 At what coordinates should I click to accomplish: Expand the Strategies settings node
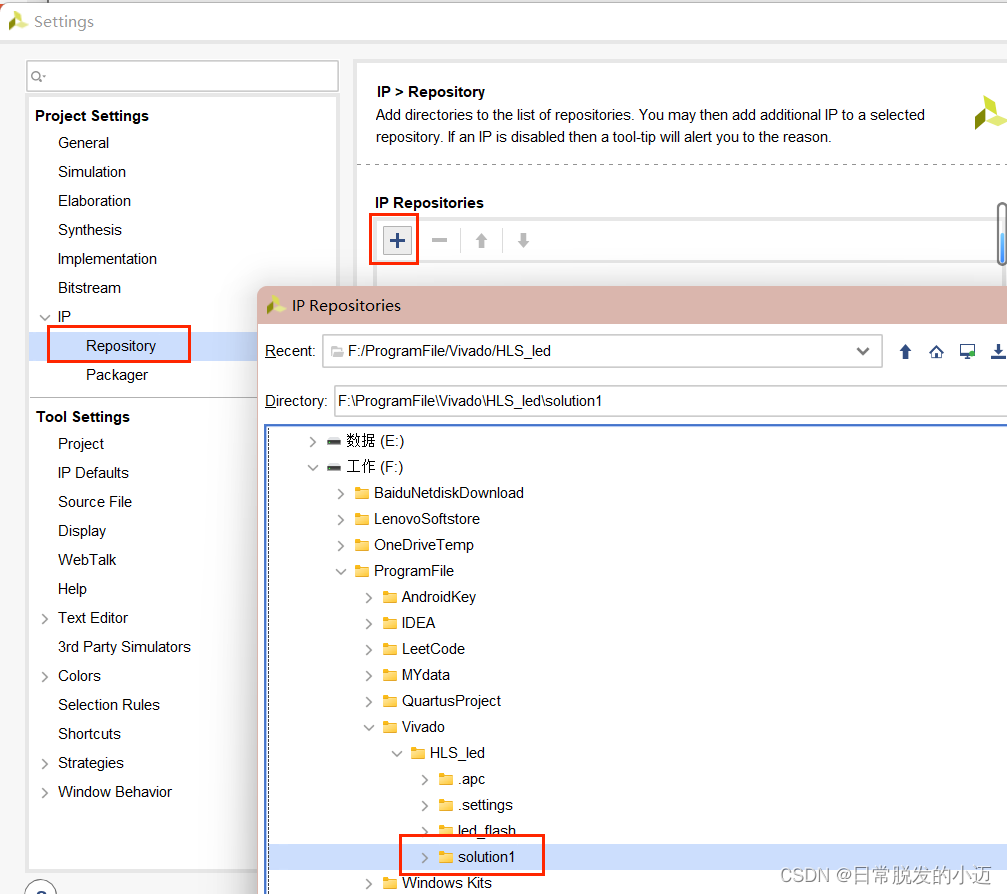(x=45, y=763)
